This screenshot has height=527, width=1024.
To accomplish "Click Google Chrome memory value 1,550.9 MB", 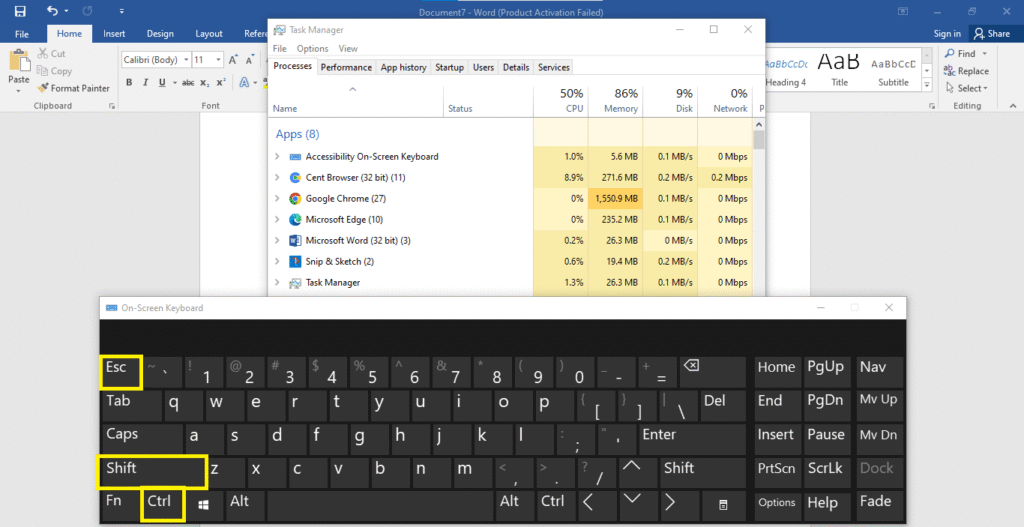I will pyautogui.click(x=615, y=199).
